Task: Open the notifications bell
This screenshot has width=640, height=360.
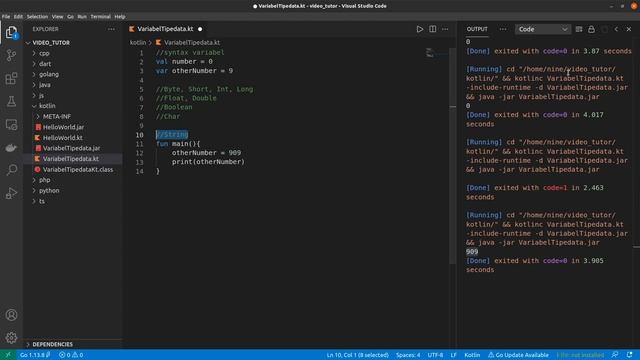Action: 629,355
